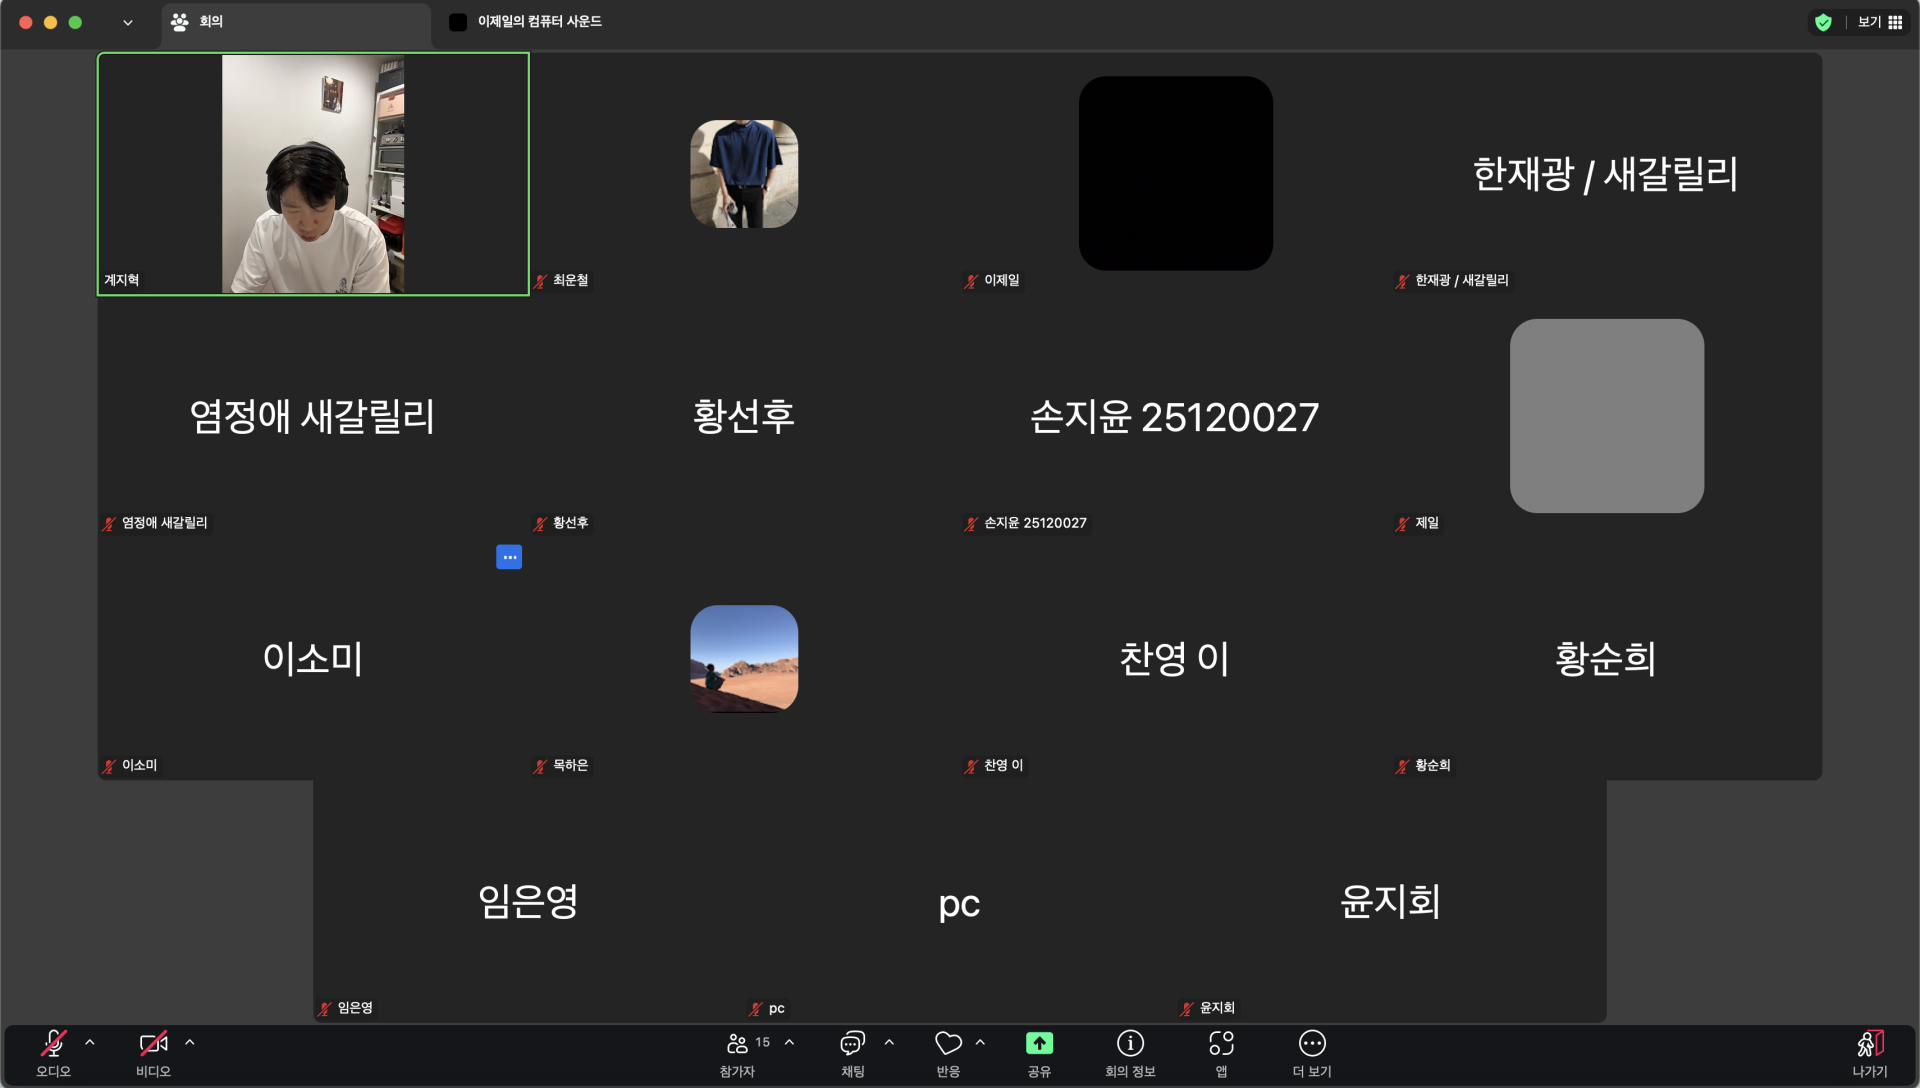The width and height of the screenshot is (1920, 1088).
Task: Click muted mic icon beside 목하은 label
Action: [x=540, y=766]
